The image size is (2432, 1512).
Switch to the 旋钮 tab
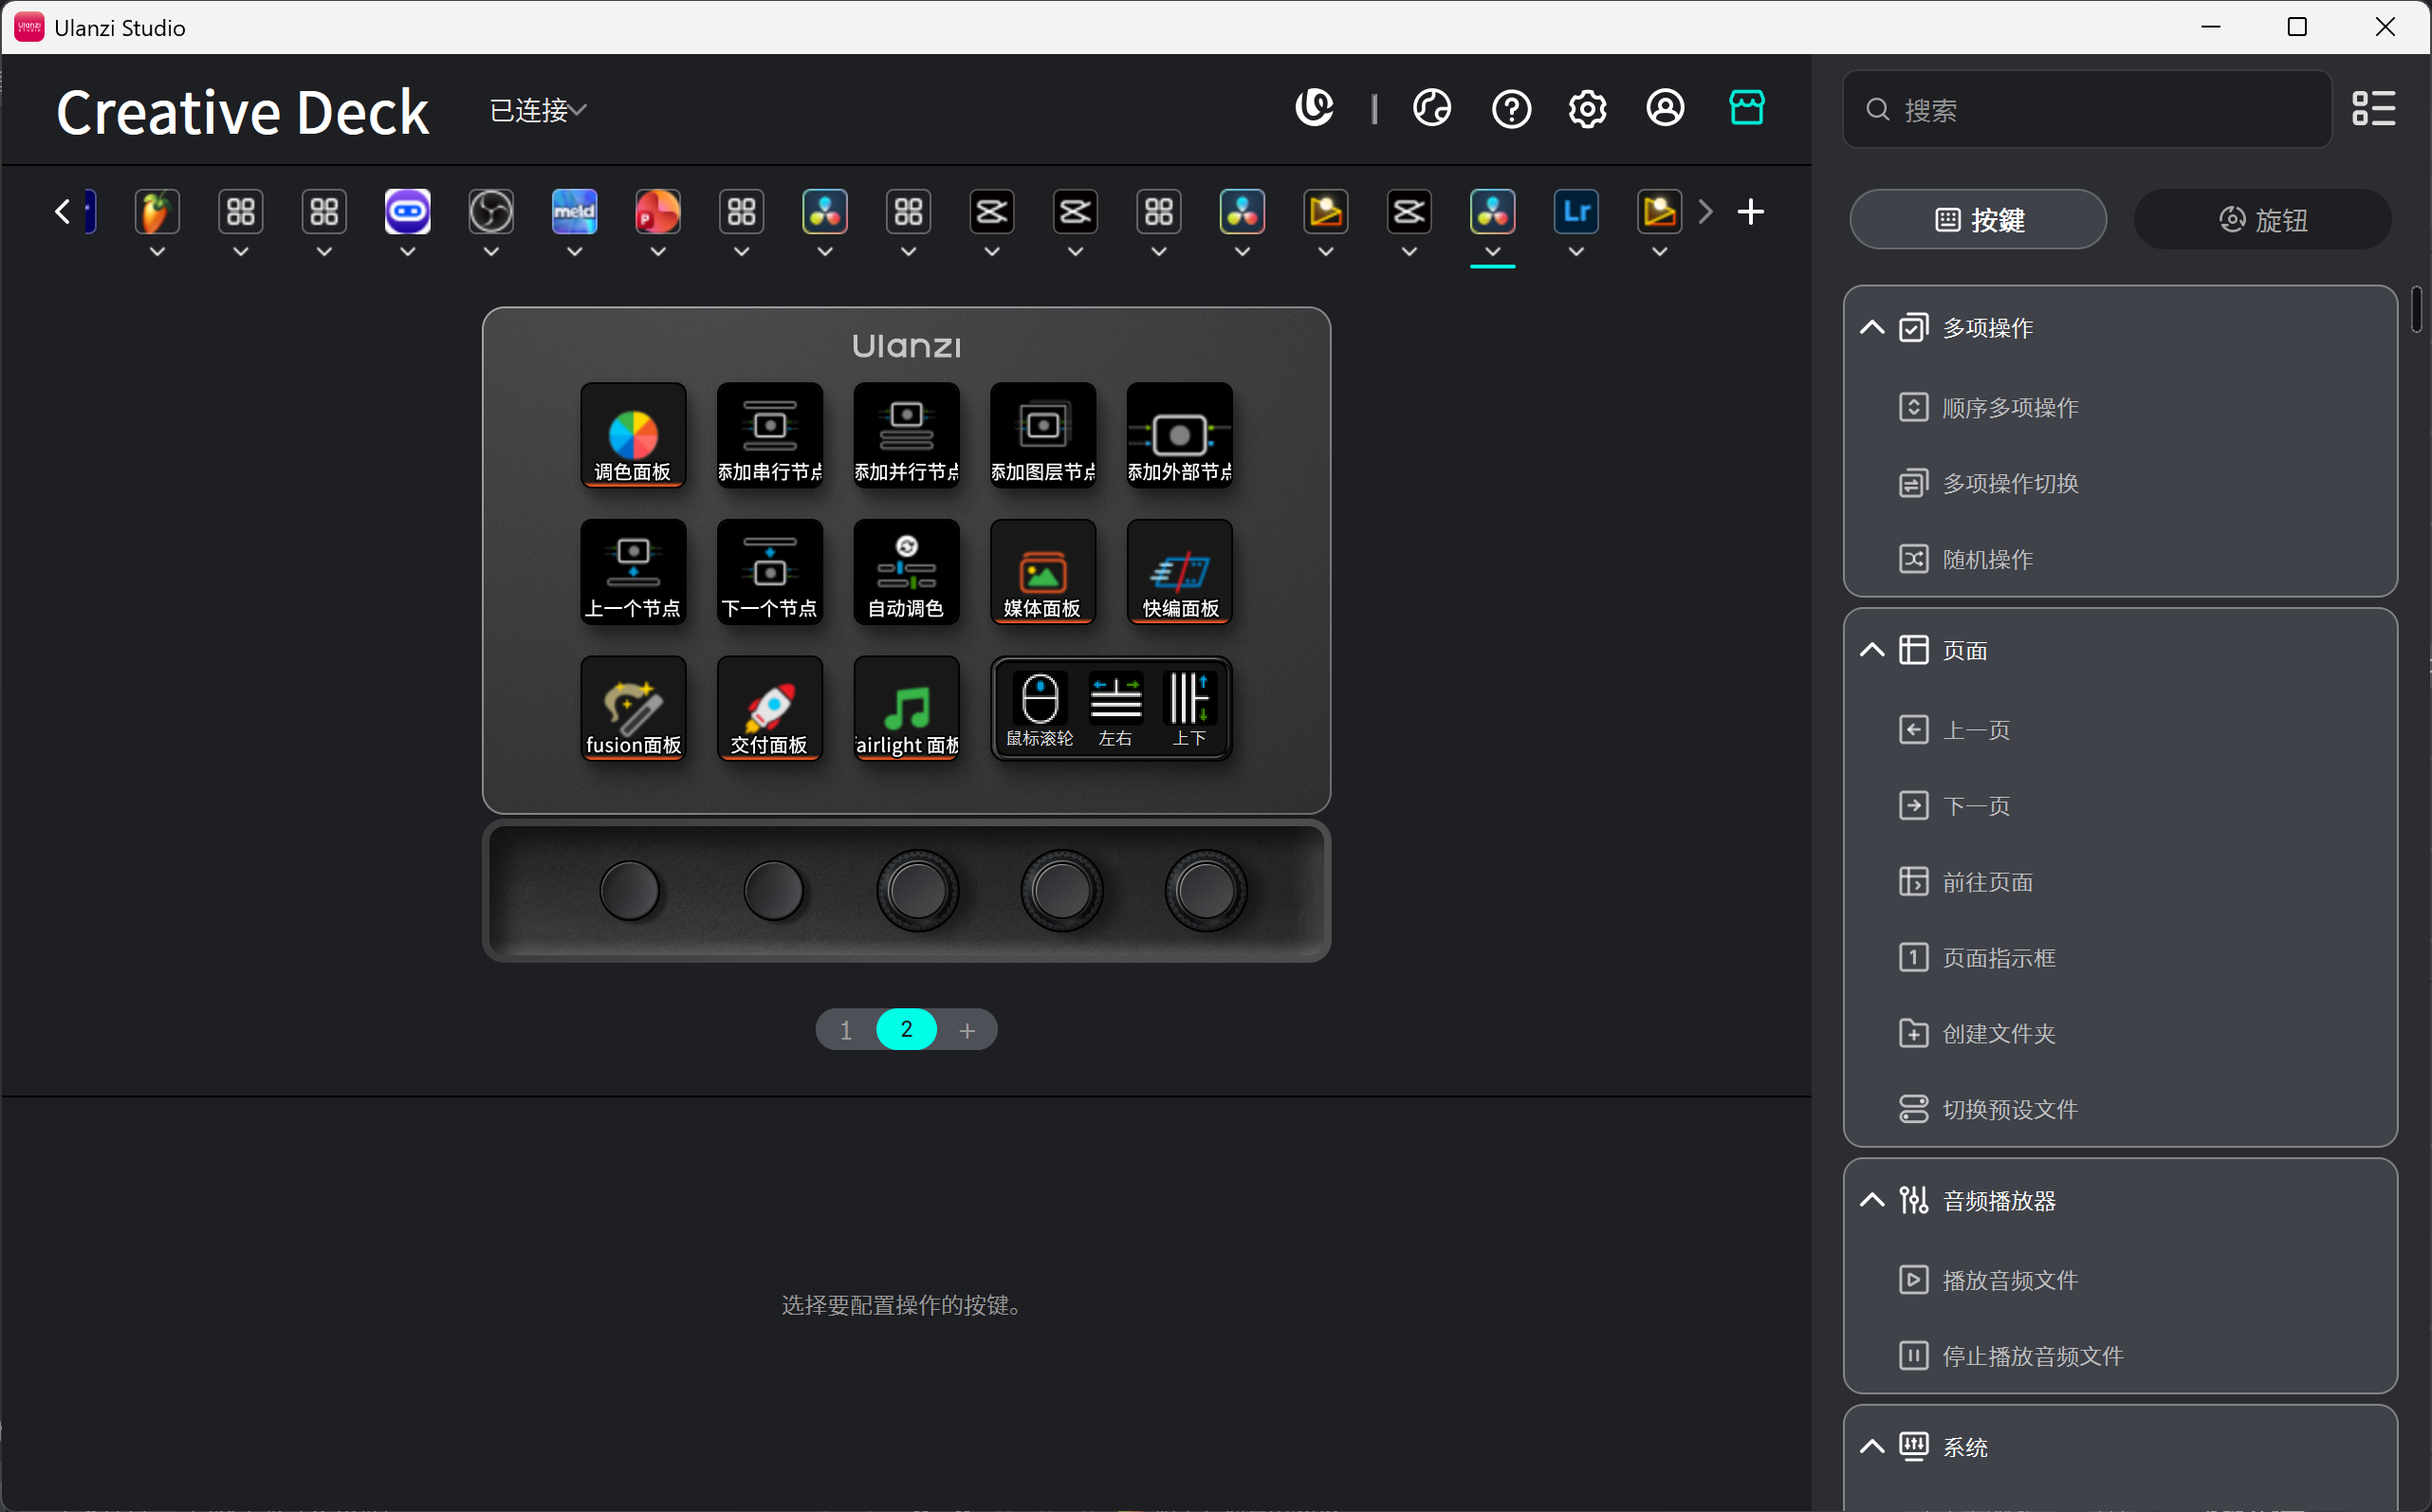pos(2262,219)
